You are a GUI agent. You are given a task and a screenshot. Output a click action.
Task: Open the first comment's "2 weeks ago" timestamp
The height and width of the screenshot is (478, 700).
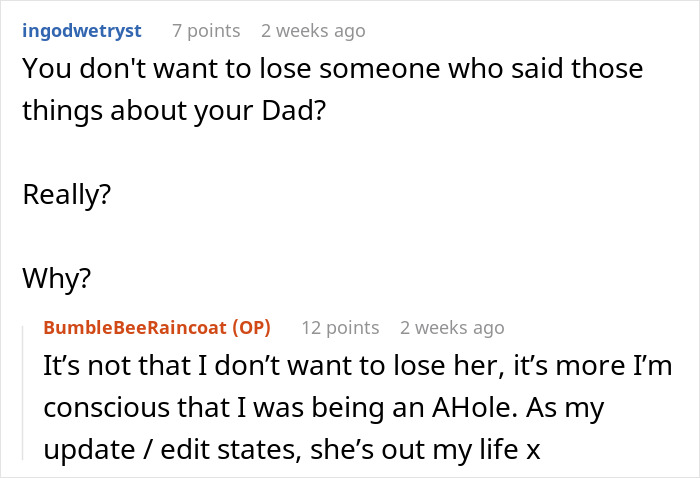click(313, 31)
